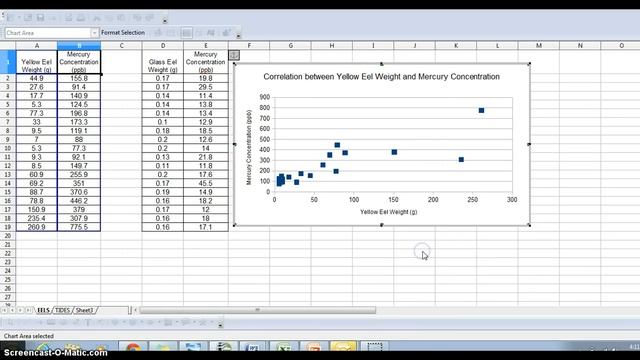Click the highest data point near 775 ppb
This screenshot has height=360, width=640.
coord(481,110)
